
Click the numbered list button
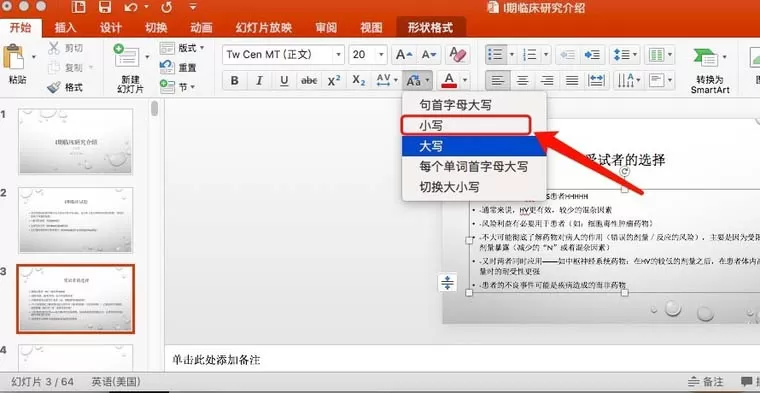pos(529,54)
